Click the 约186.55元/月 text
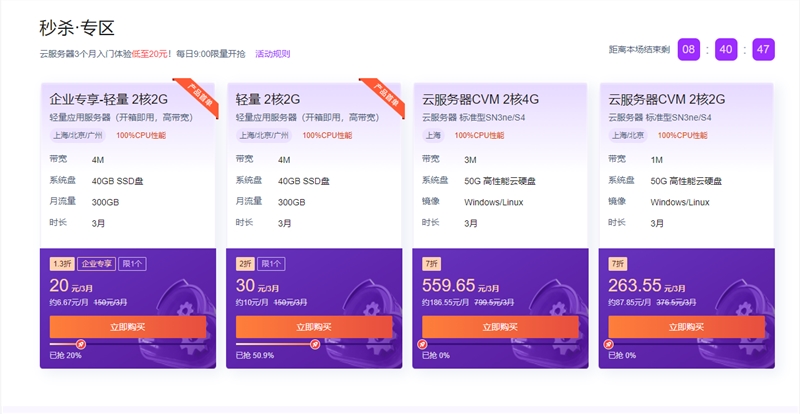 445,302
